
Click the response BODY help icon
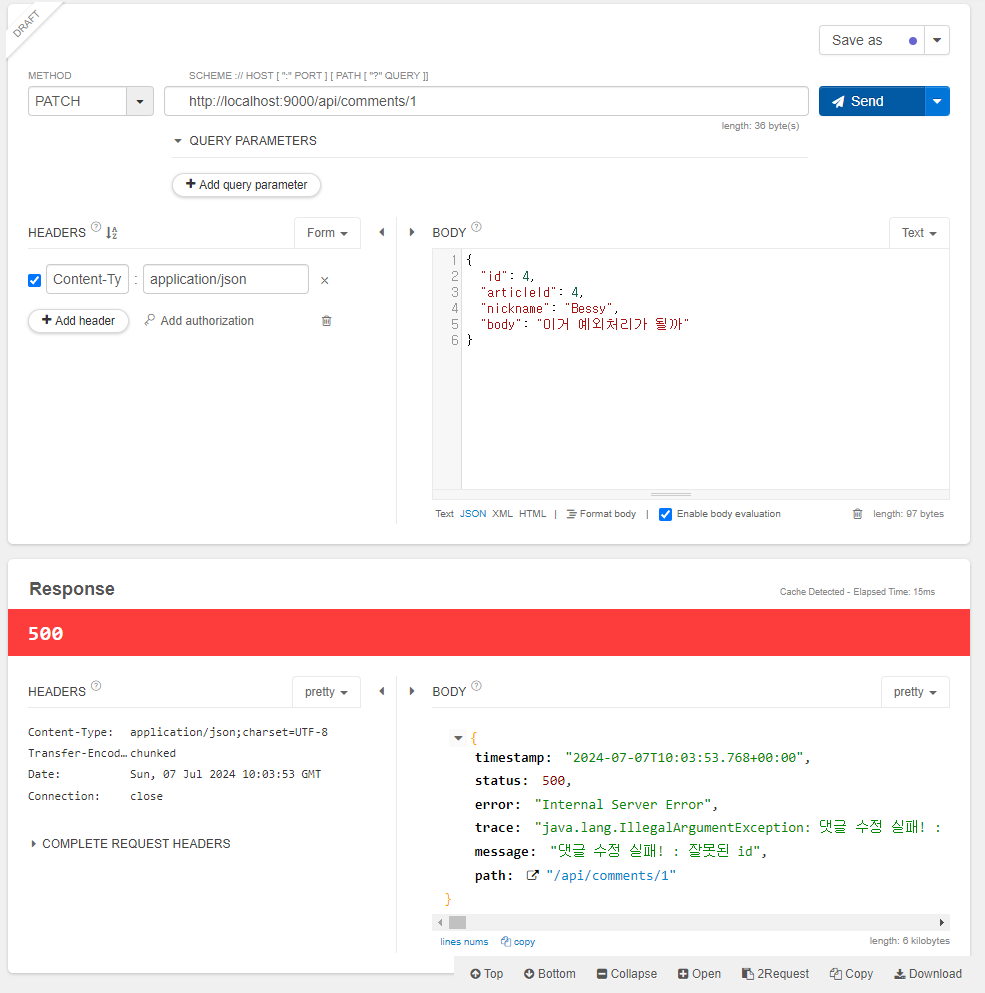pyautogui.click(x=476, y=686)
